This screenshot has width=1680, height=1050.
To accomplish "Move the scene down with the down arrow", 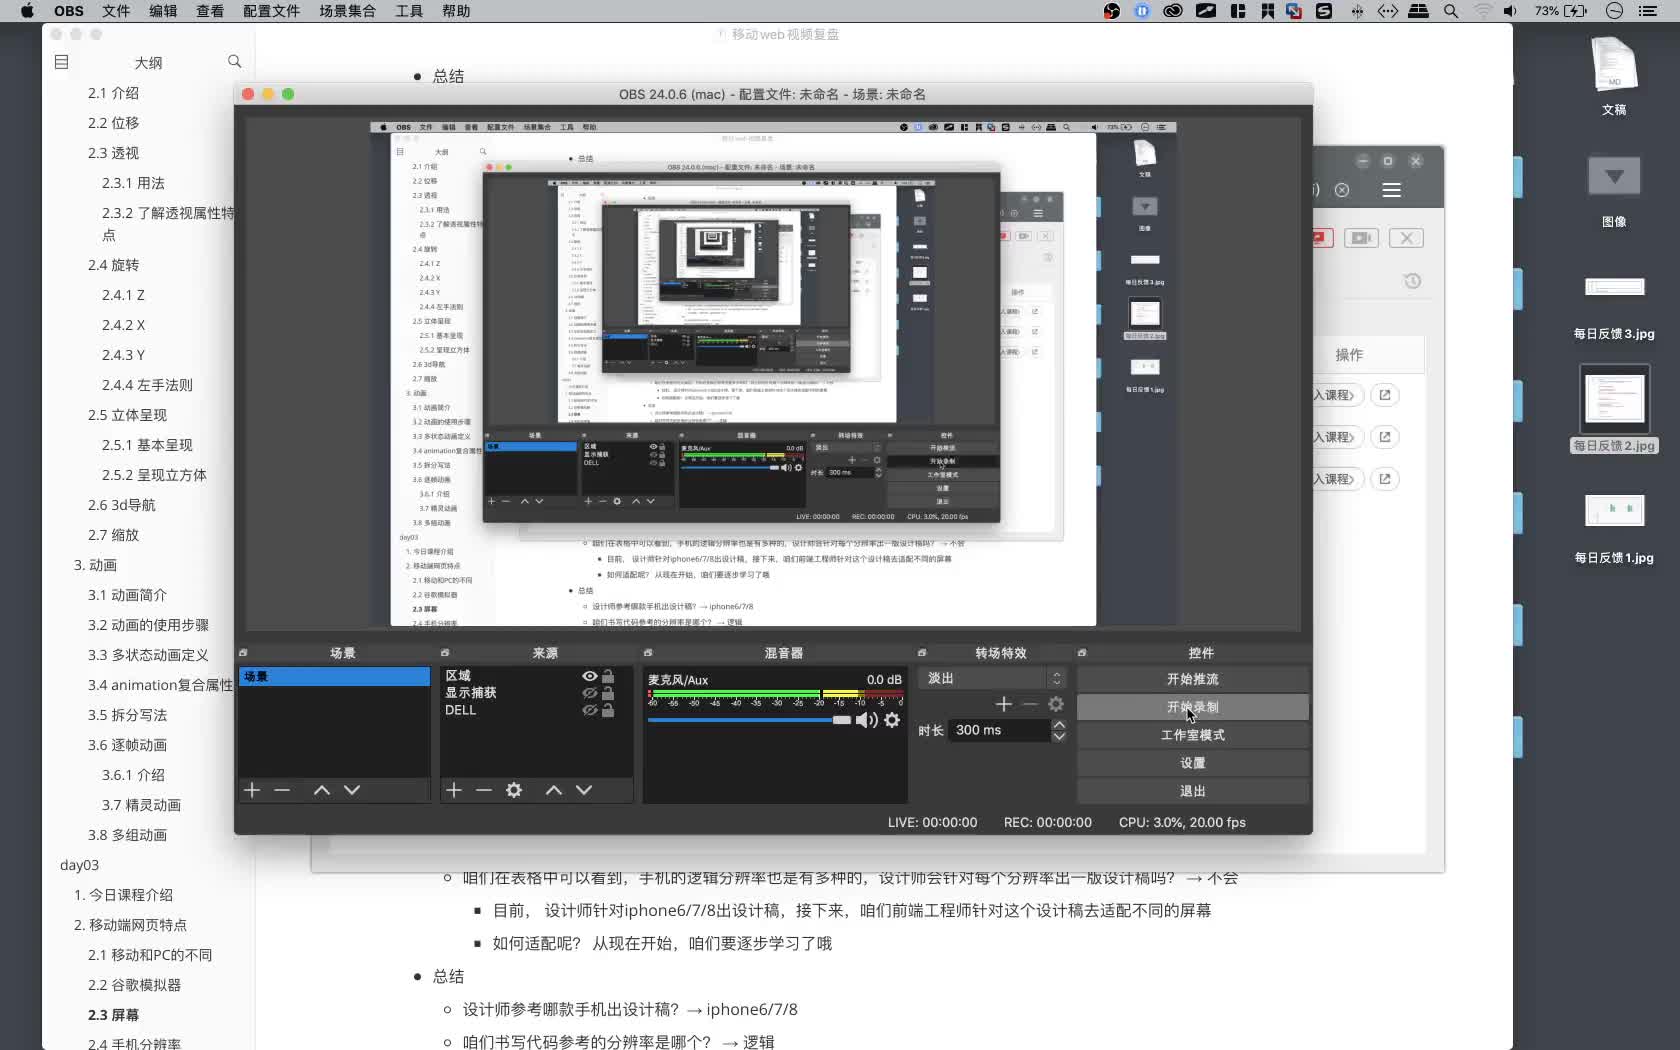I will (x=352, y=790).
